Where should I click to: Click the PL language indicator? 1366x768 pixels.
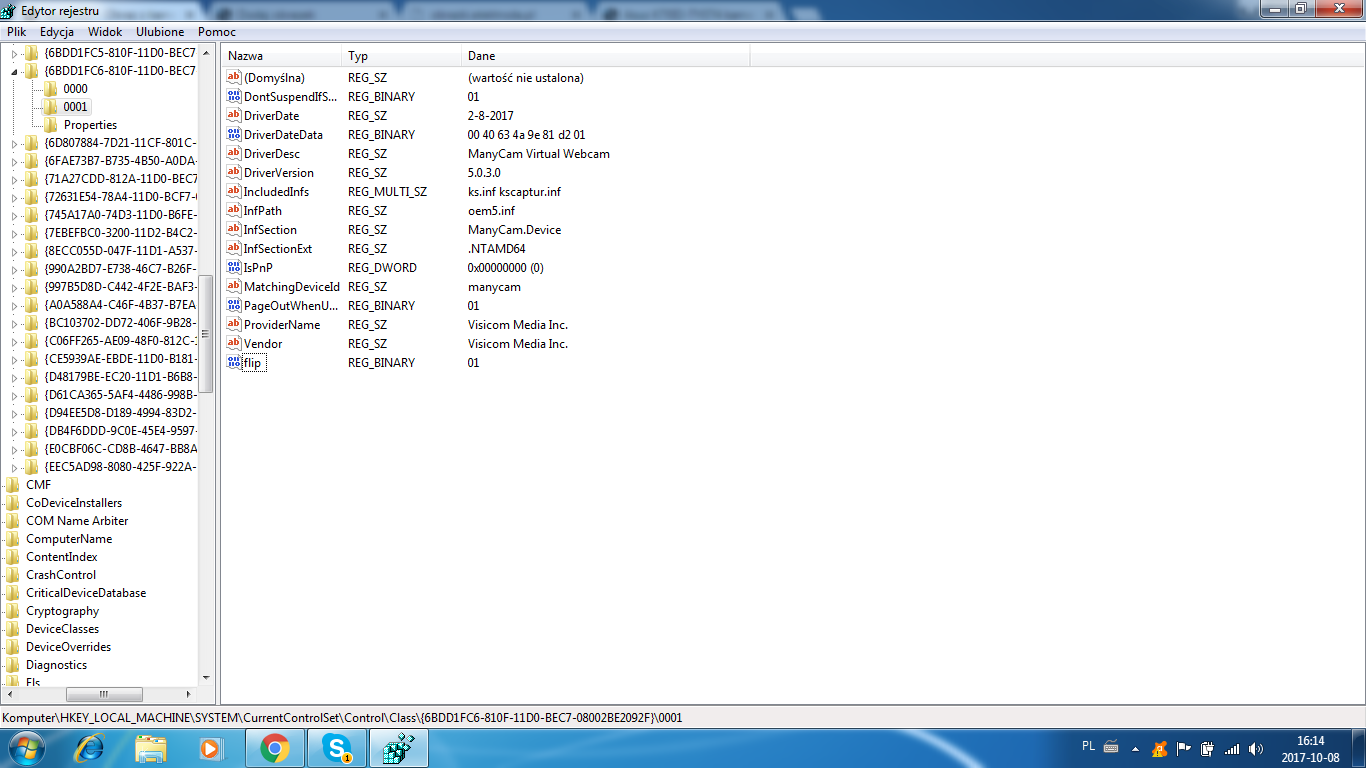1088,746
